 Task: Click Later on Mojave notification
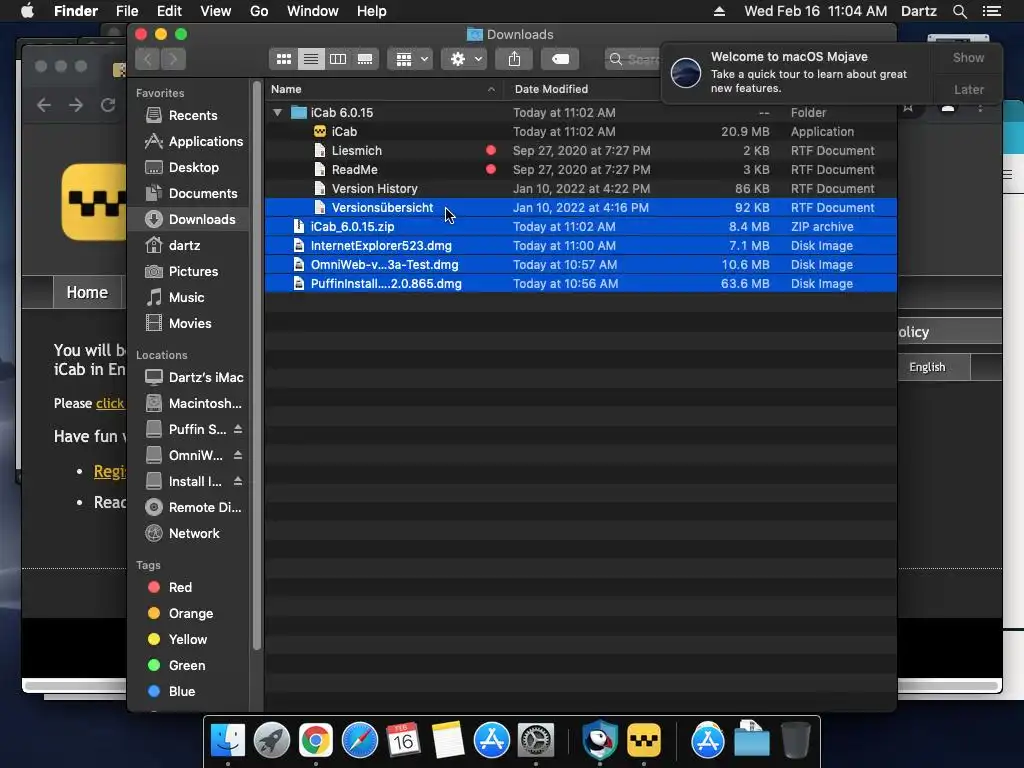(x=968, y=89)
